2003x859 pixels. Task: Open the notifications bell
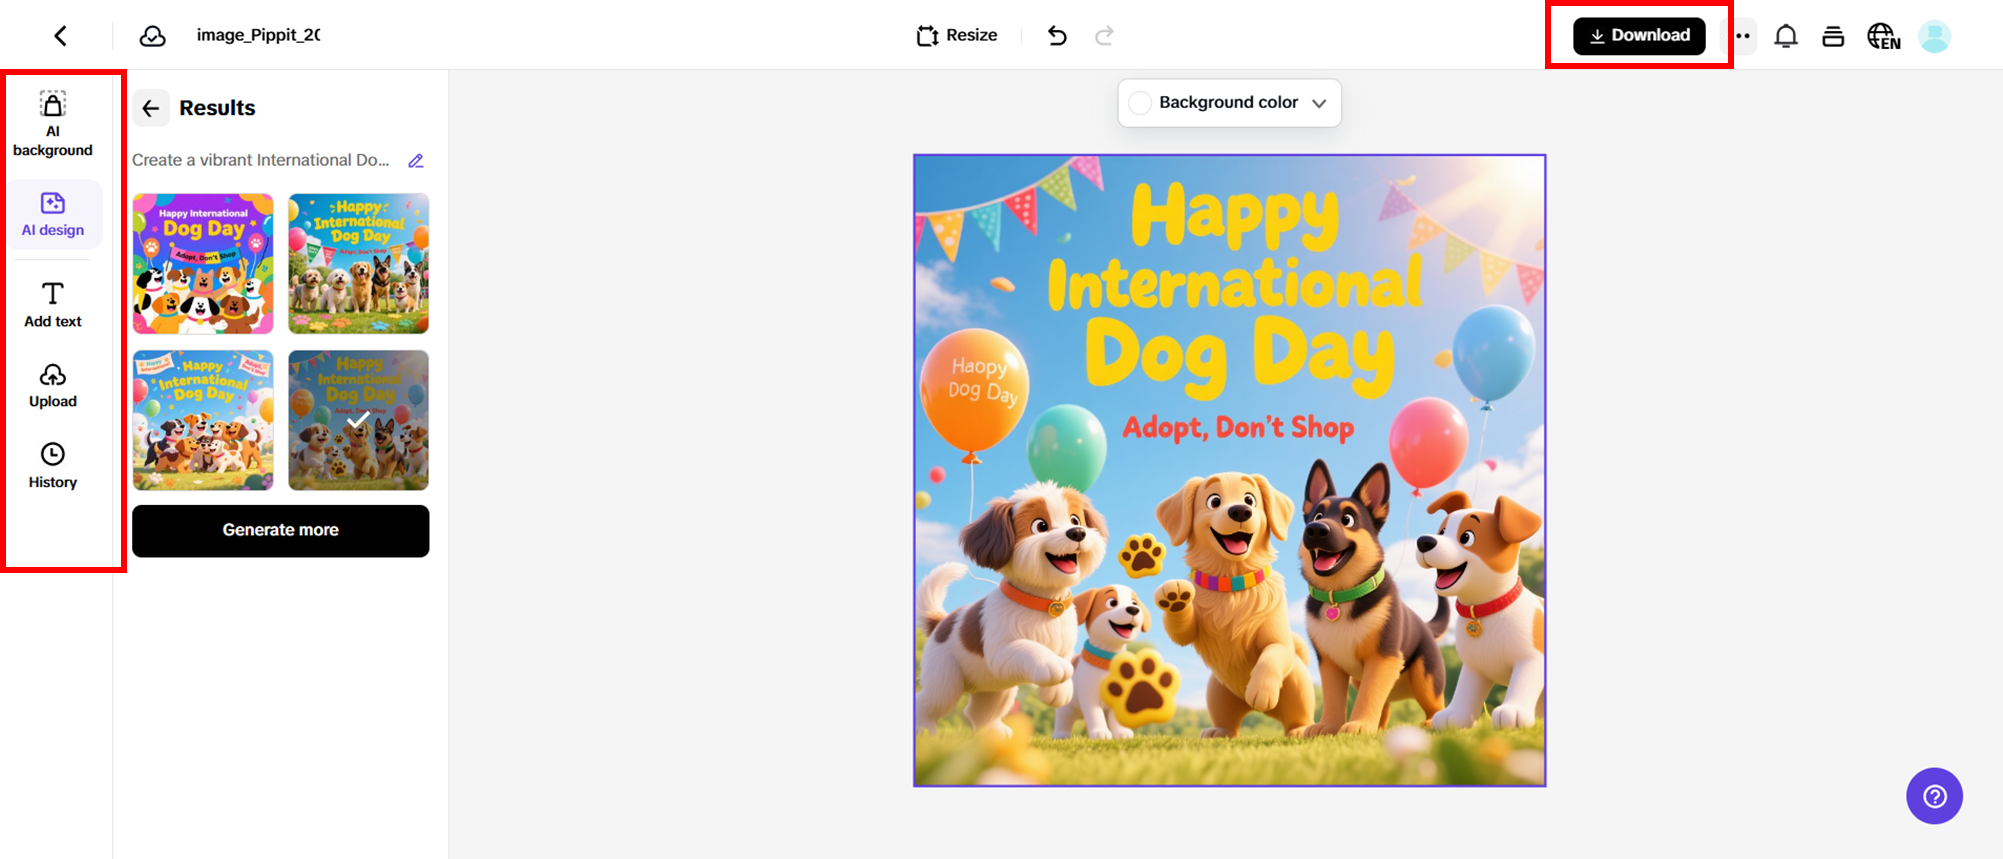[x=1786, y=37]
